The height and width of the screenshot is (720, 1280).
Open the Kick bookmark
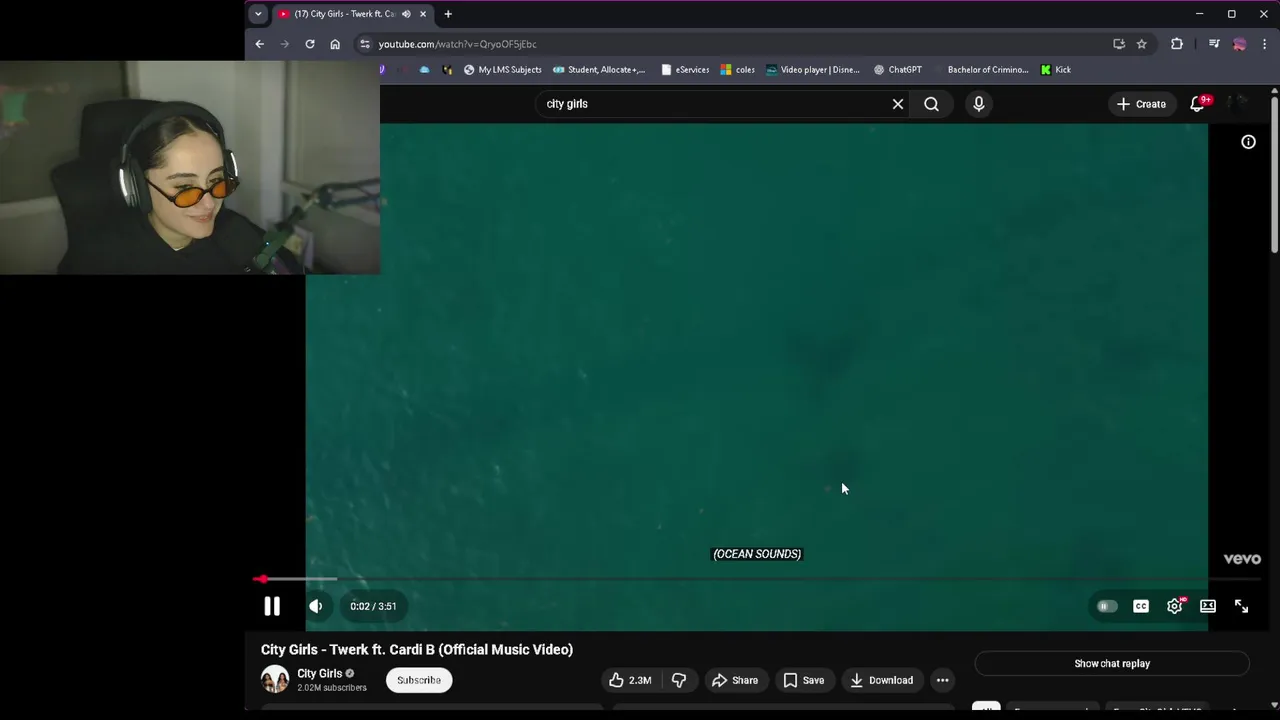[x=1055, y=70]
